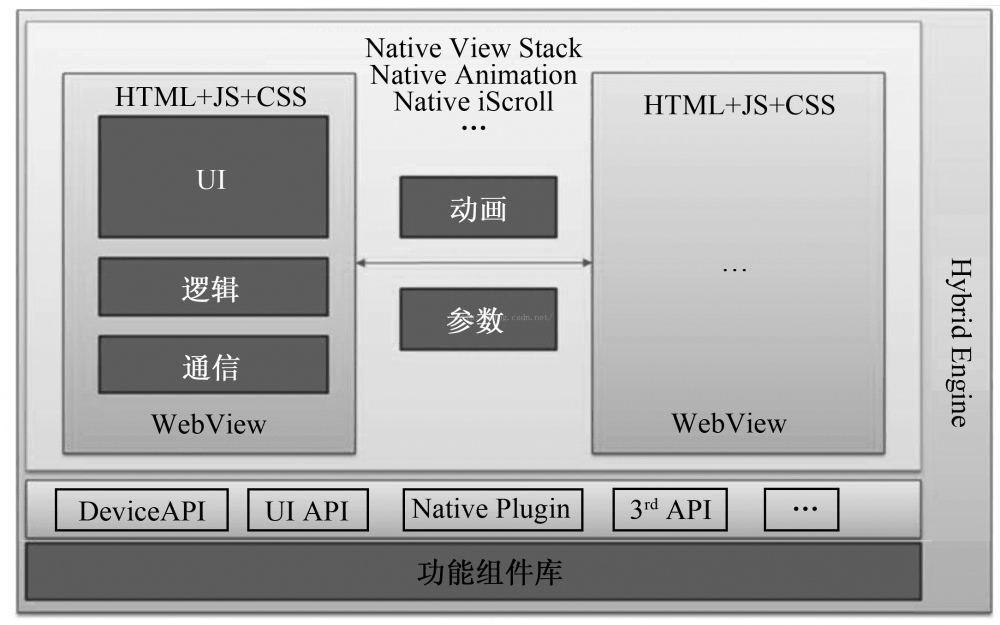Image resolution: width=1000 pixels, height=625 pixels.
Task: Select the 逻辑 block
Action: [213, 288]
